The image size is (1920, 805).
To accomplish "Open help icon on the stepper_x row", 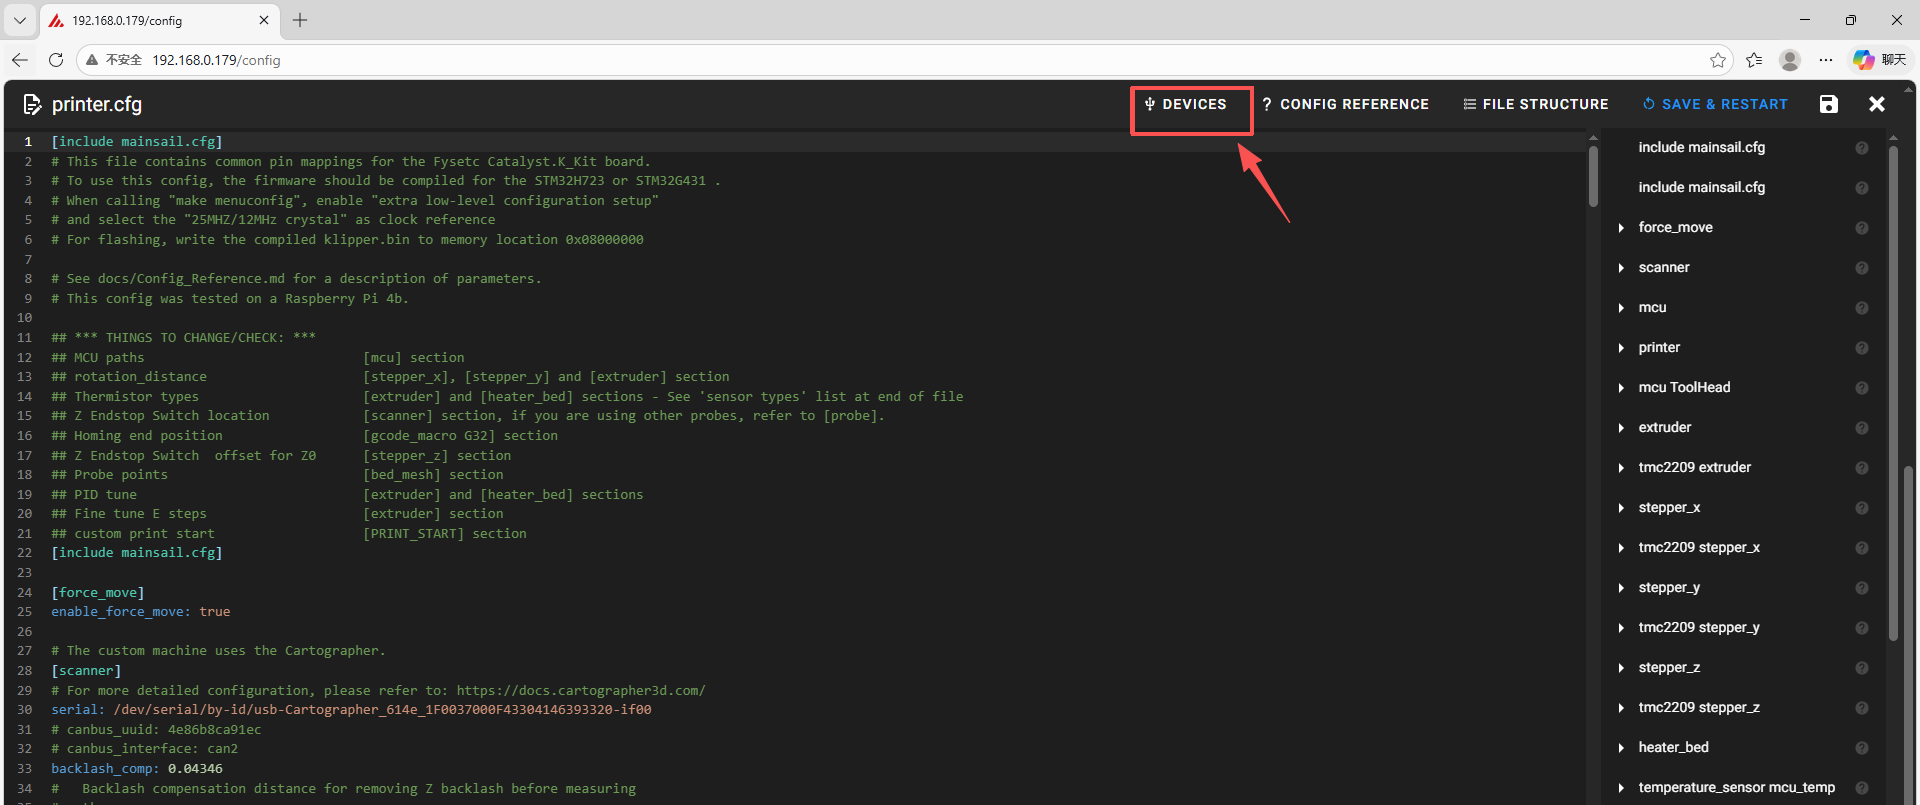I will tap(1862, 508).
